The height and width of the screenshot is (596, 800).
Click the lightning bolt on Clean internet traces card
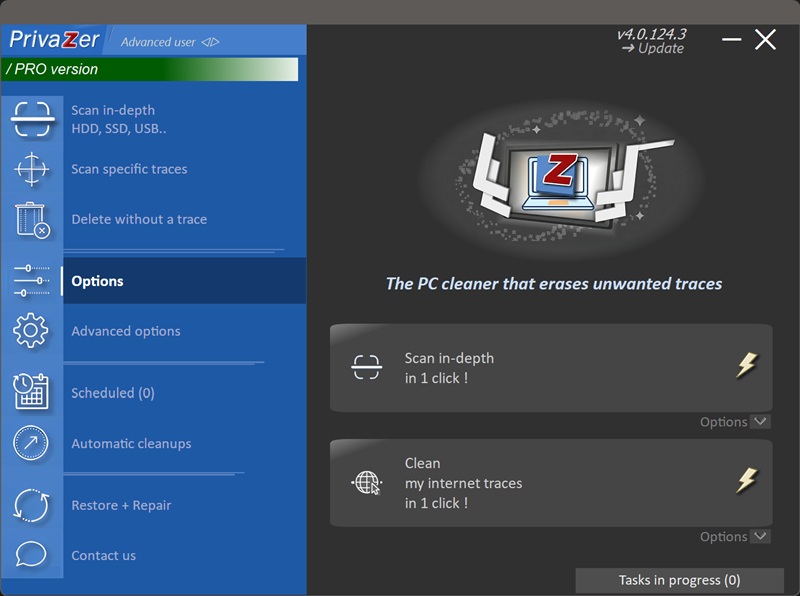747,481
